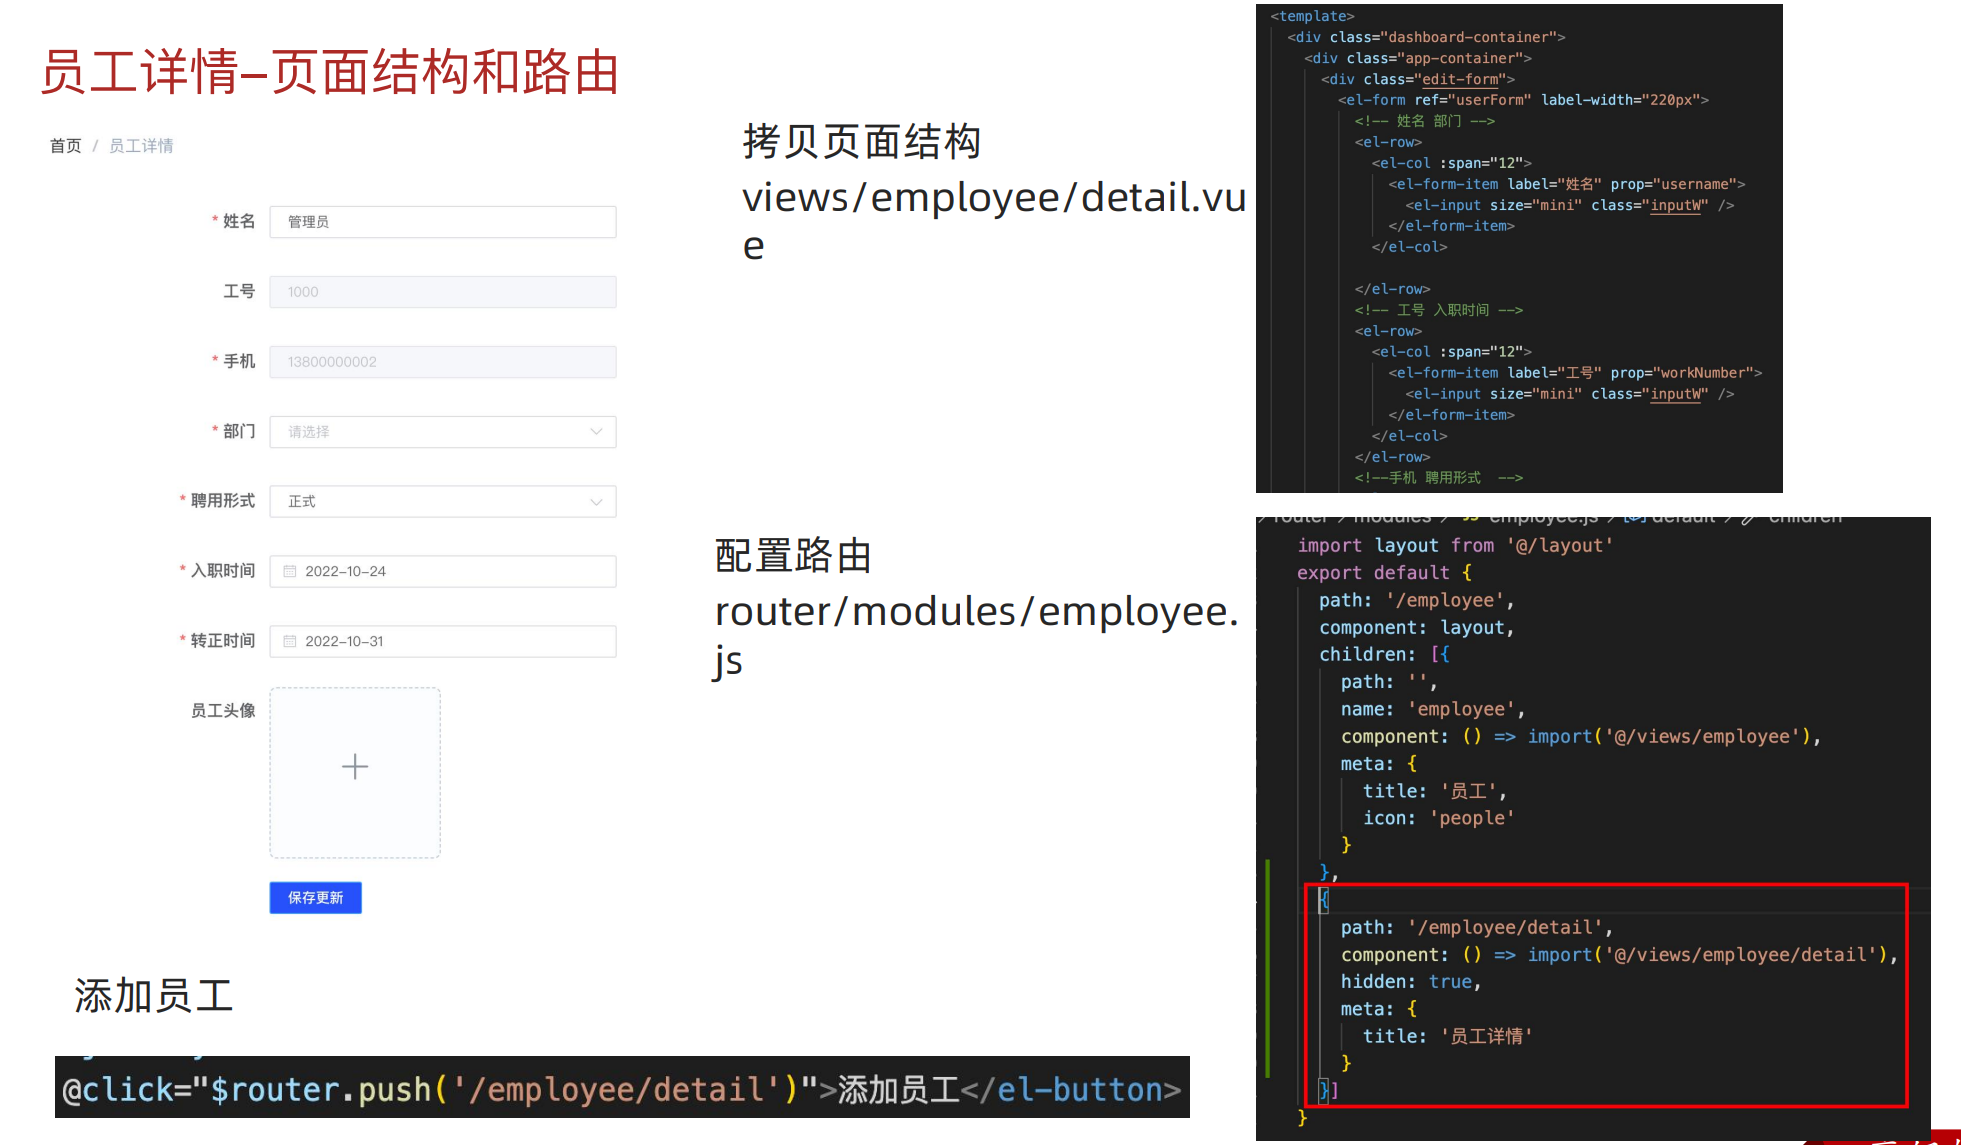Open the 聘用形式 dropdown showing 正式
The height and width of the screenshot is (1145, 1961).
point(597,501)
